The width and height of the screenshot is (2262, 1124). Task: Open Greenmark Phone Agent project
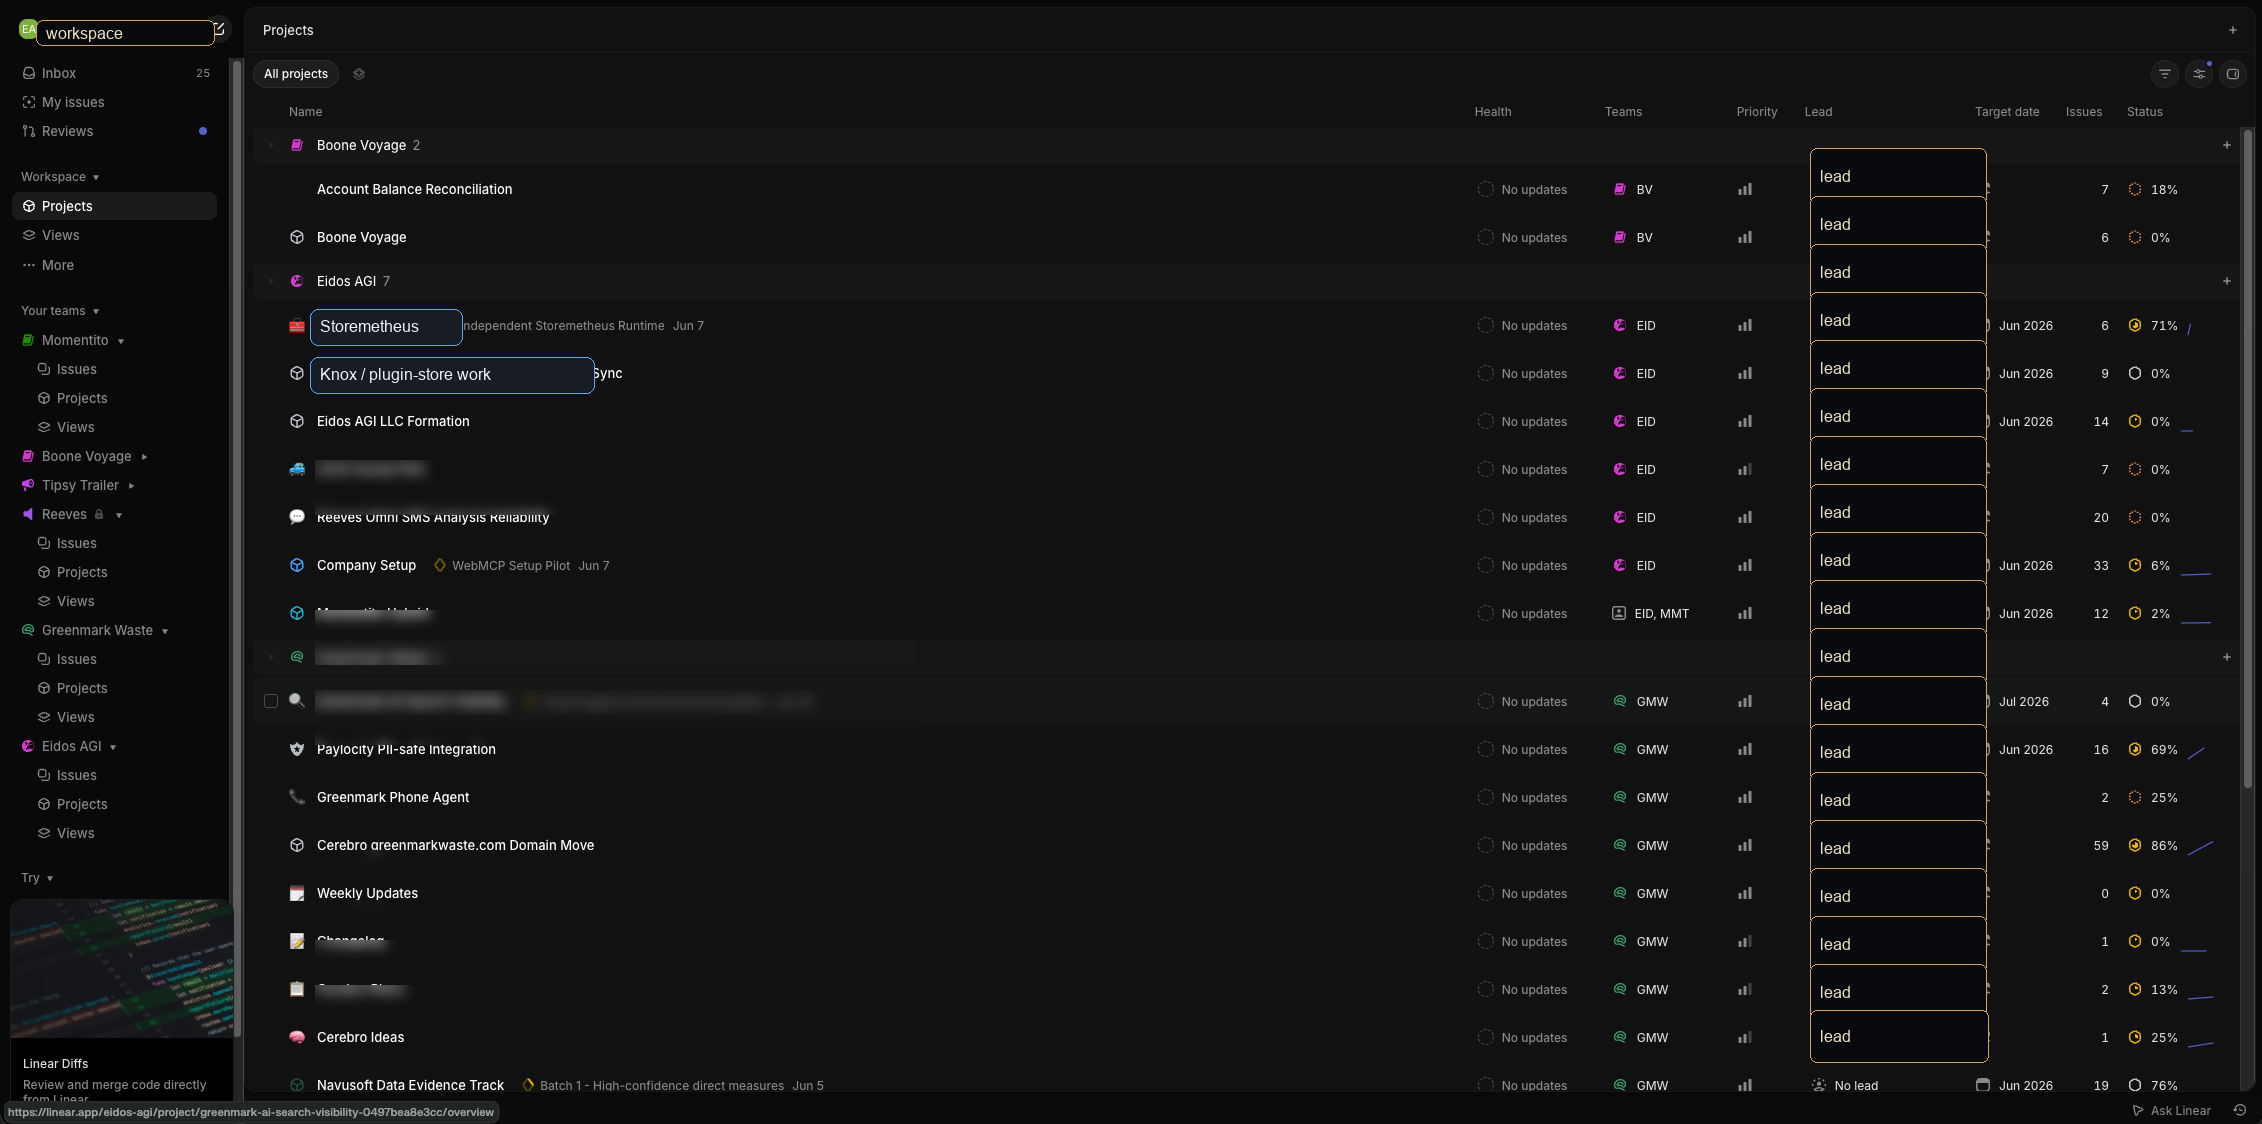tap(393, 797)
